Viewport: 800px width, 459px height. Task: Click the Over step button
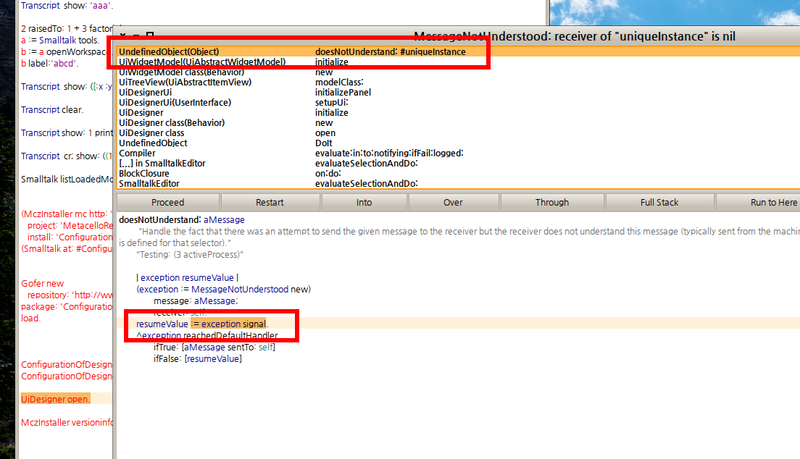tap(453, 202)
